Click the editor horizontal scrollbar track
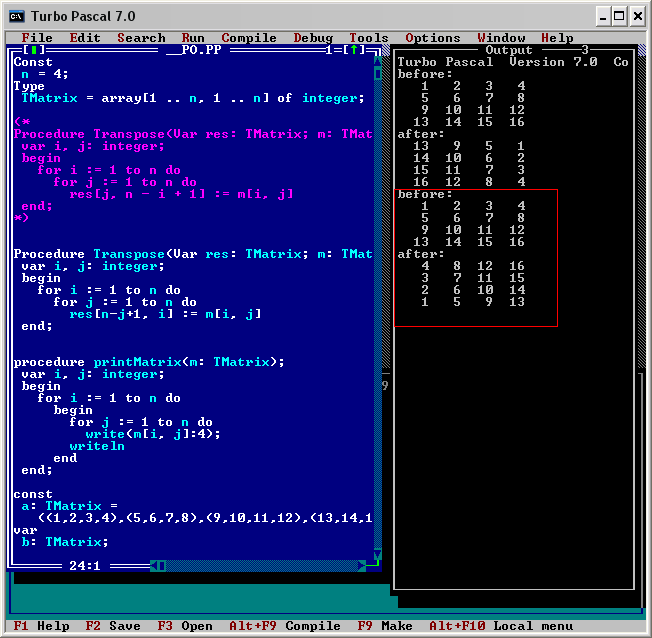The height and width of the screenshot is (638, 652). (260, 566)
